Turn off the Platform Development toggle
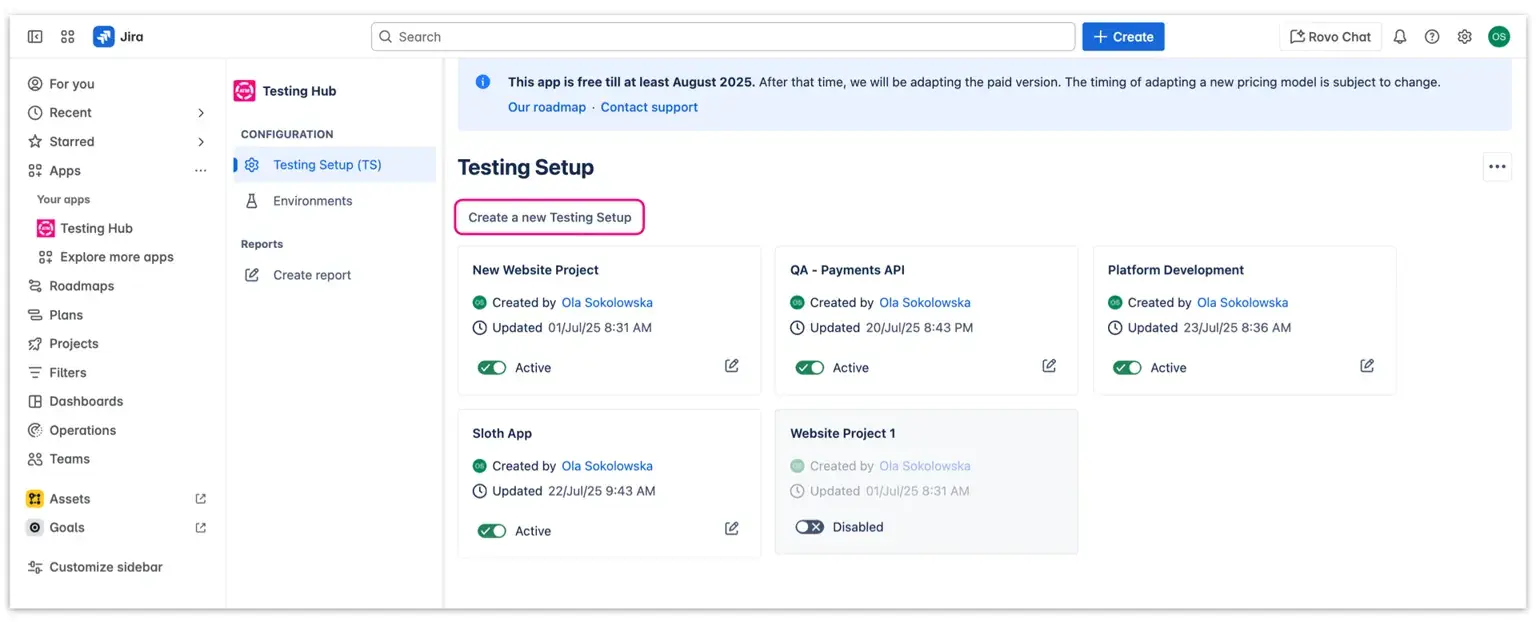The height and width of the screenshot is (622, 1536). pos(1127,367)
